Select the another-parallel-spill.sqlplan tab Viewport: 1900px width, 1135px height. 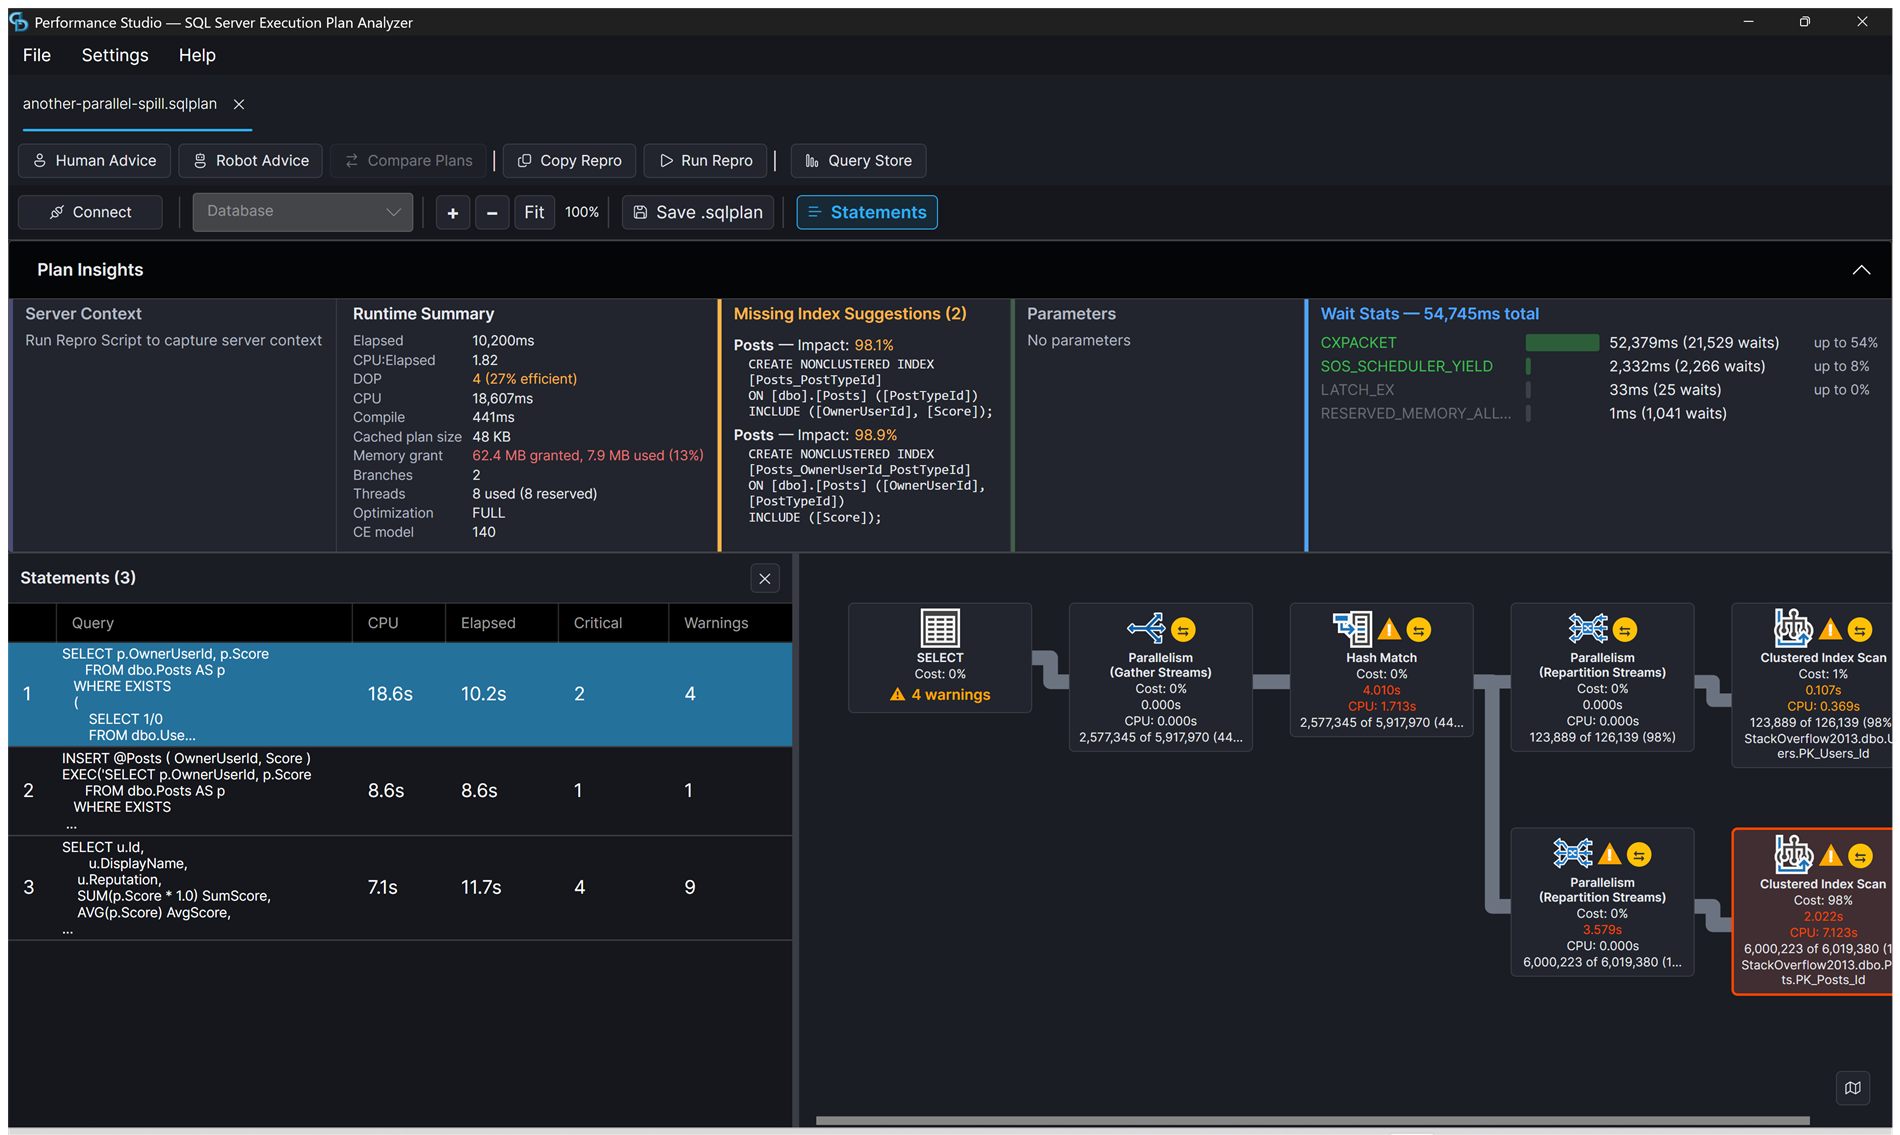[120, 104]
